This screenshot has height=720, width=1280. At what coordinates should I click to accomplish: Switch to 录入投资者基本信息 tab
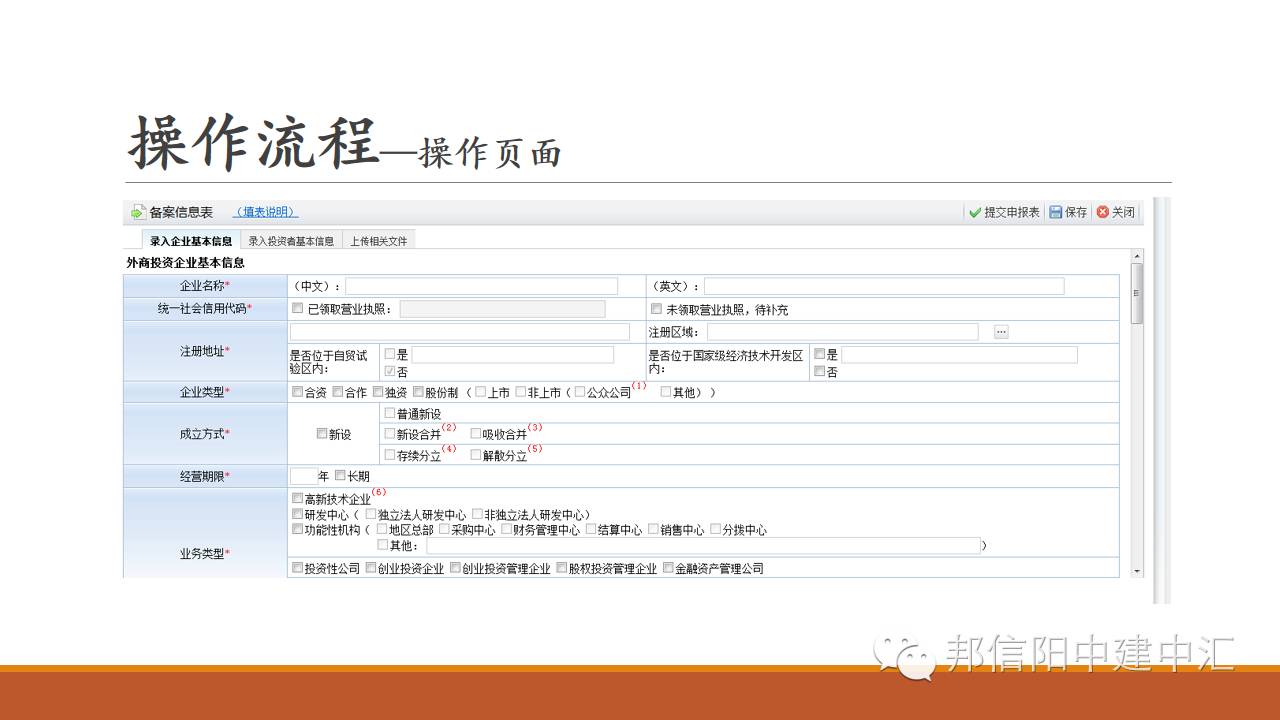point(291,241)
